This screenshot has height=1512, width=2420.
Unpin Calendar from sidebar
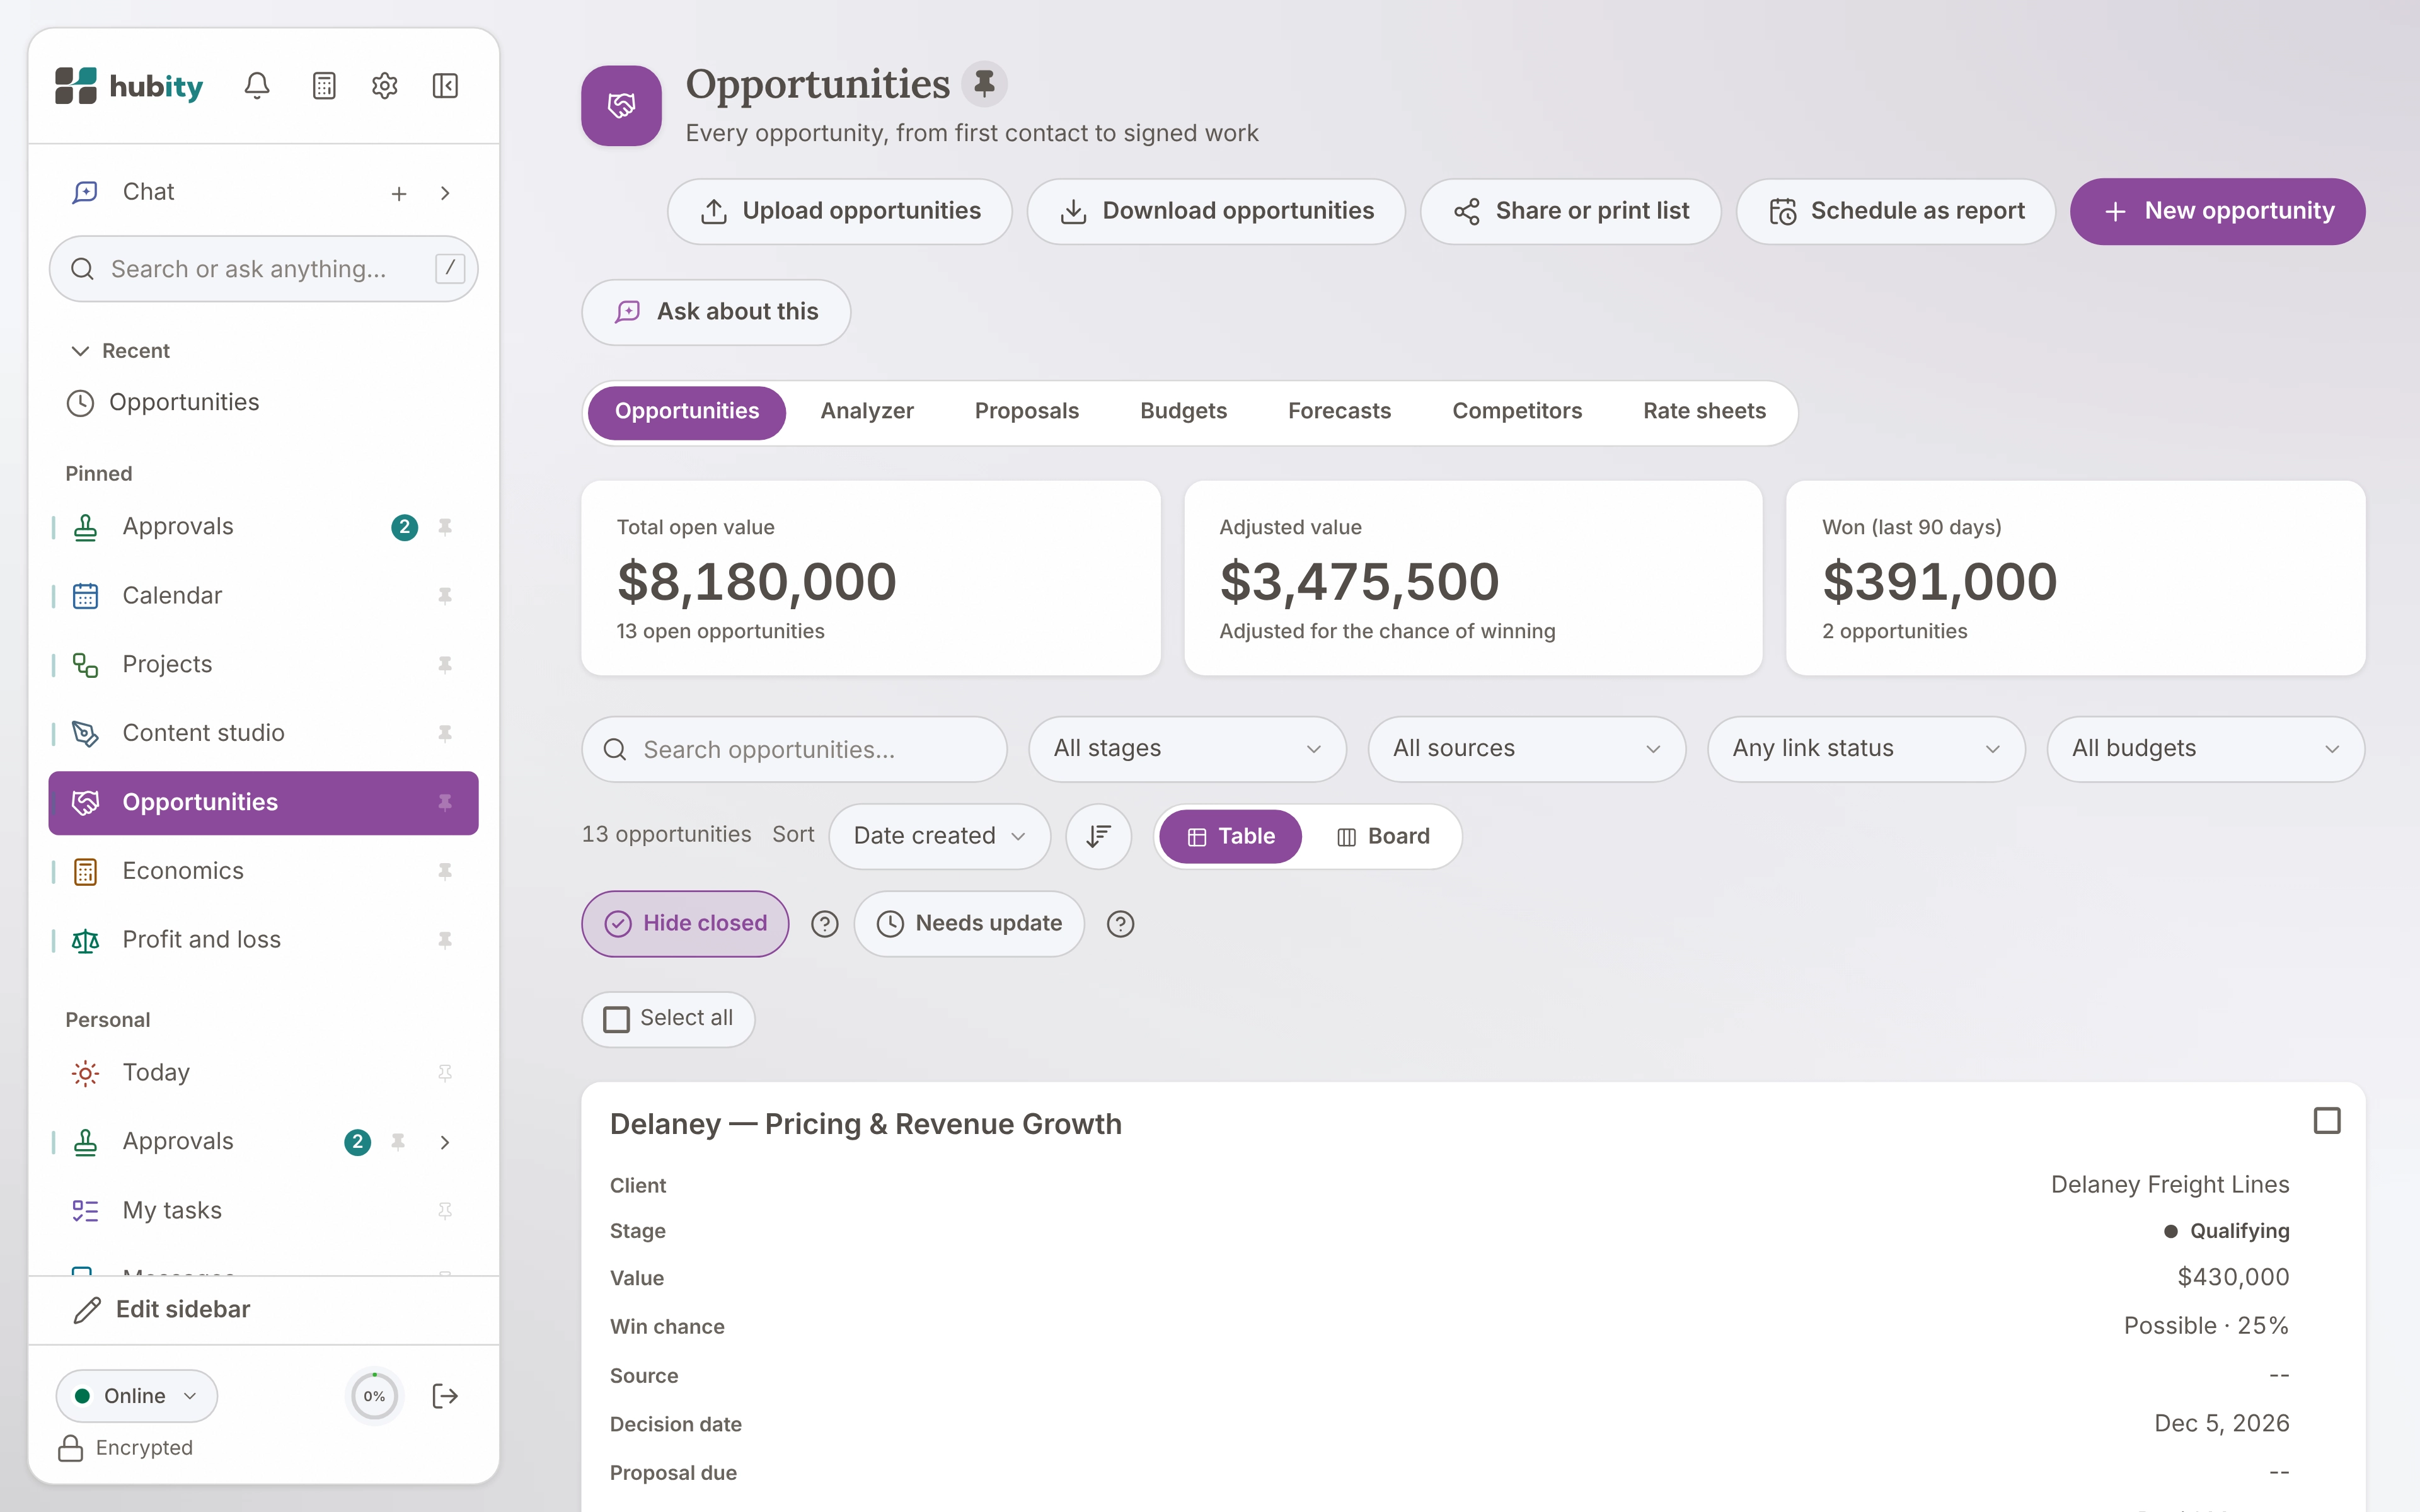(445, 596)
